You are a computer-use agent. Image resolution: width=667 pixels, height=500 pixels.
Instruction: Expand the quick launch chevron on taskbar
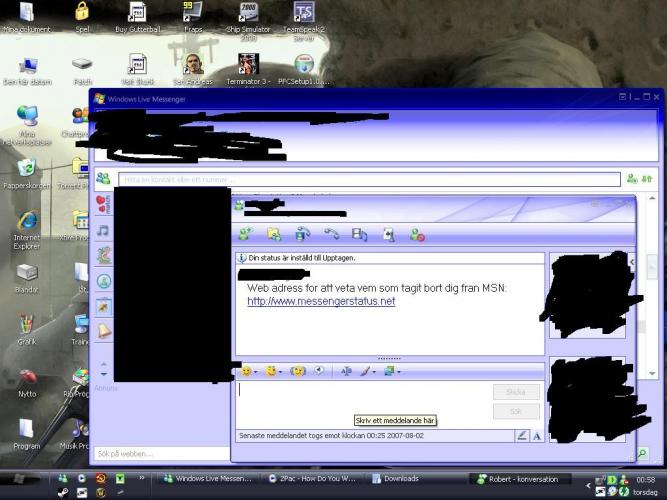142,478
